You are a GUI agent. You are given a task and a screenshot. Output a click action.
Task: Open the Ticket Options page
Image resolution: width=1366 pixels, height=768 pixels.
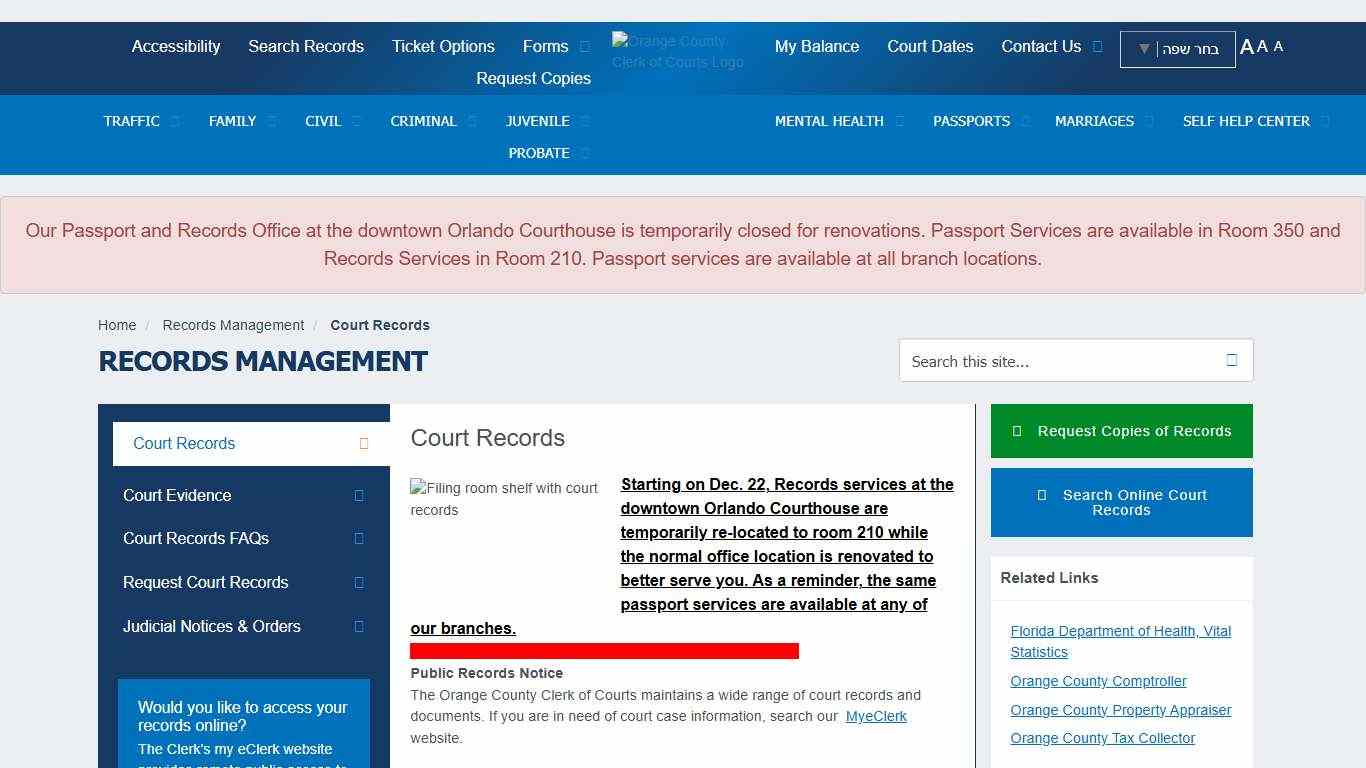443,47
